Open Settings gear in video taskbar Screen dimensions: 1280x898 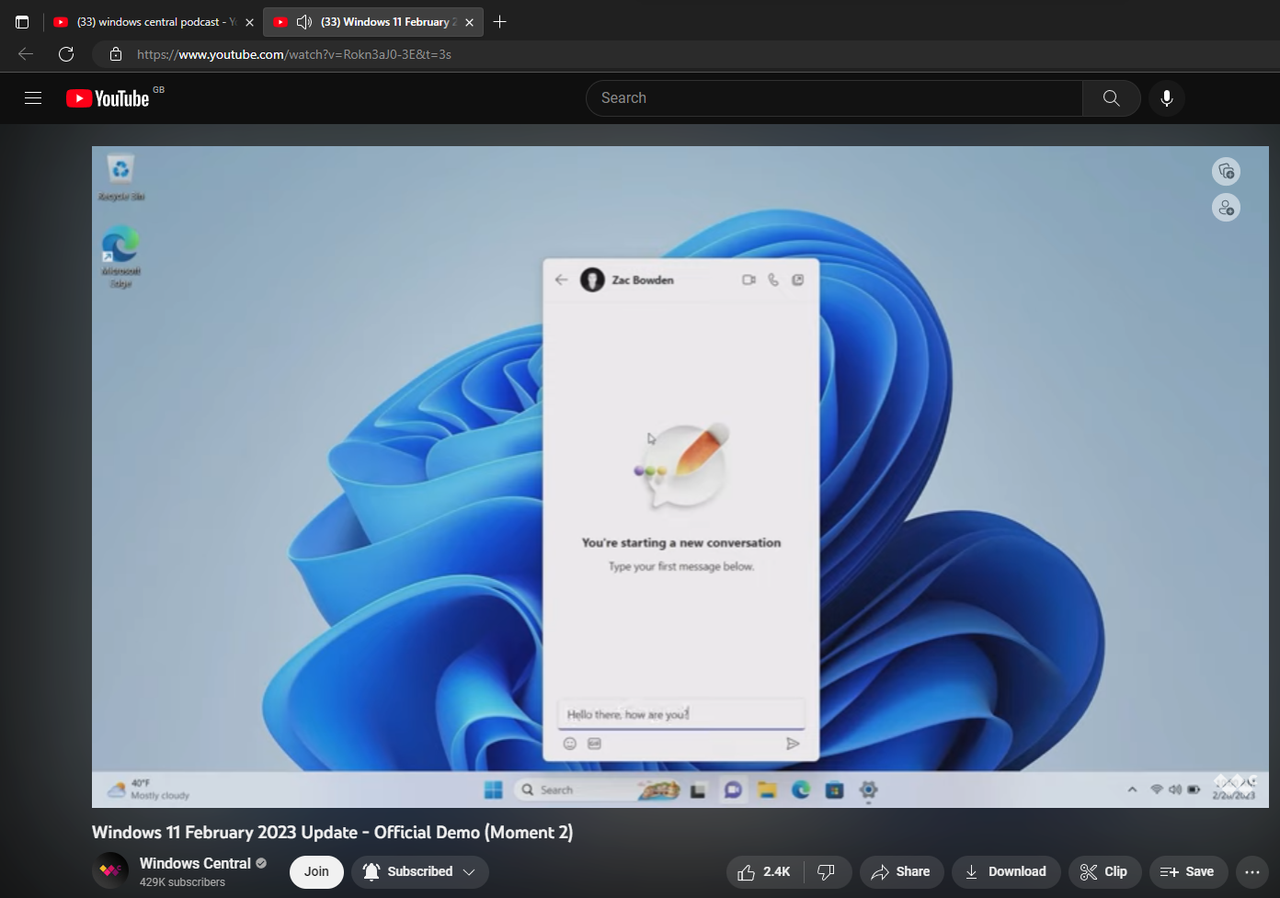(x=868, y=790)
